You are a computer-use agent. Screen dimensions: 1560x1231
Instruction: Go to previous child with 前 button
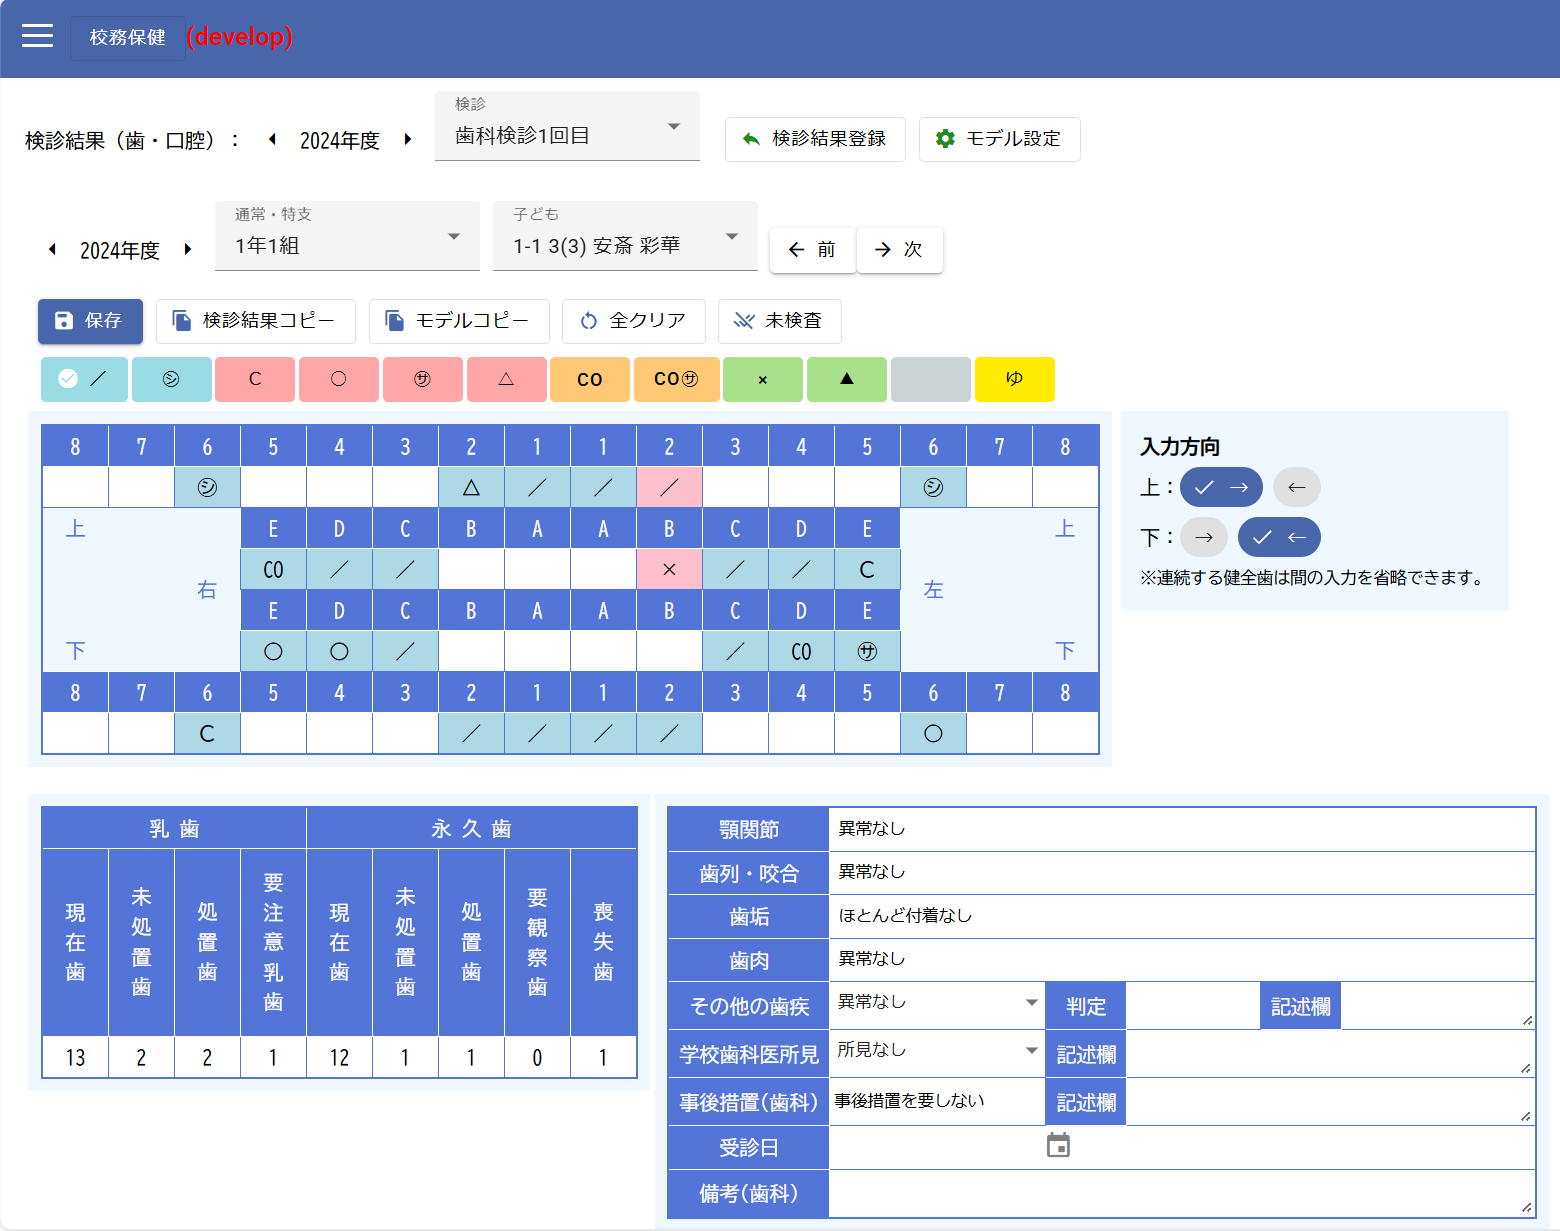(x=812, y=249)
